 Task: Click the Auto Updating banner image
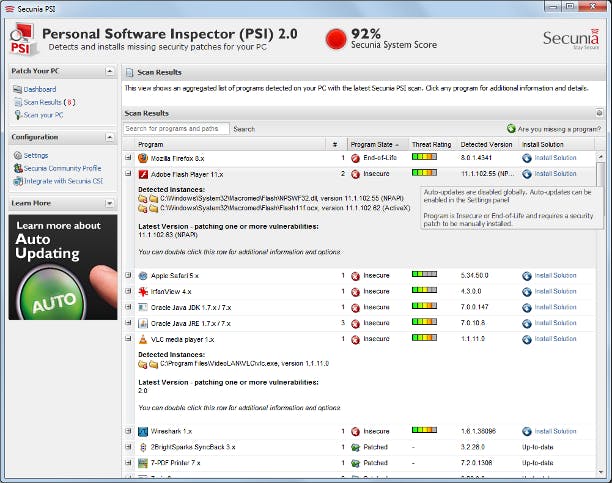pyautogui.click(x=63, y=267)
